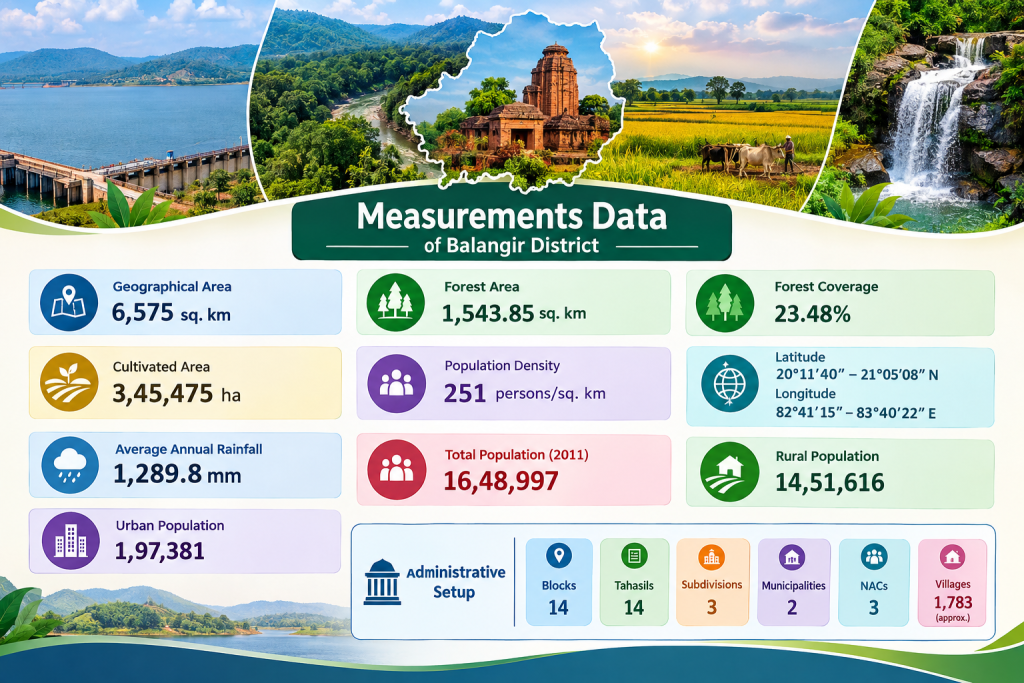
Task: Click the number 14 under Blocks
Action: pyautogui.click(x=558, y=608)
